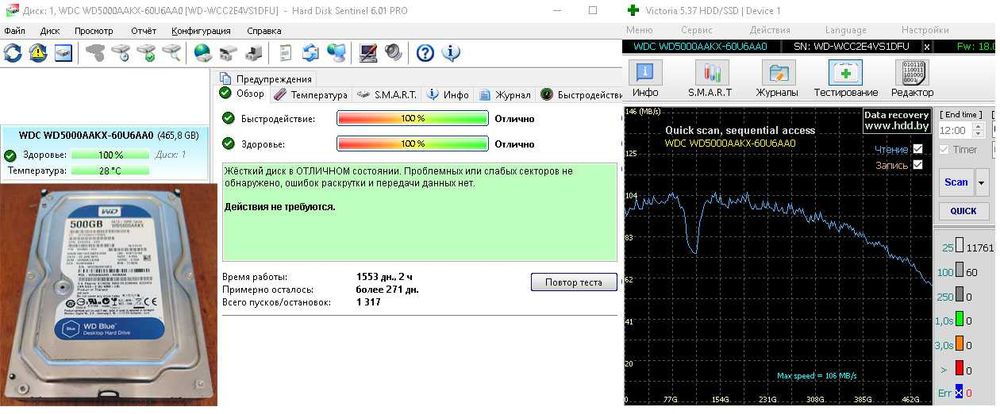This screenshot has height=414, width=1000.
Task: Click the globe with disk toolbar icon
Action: (x=202, y=53)
